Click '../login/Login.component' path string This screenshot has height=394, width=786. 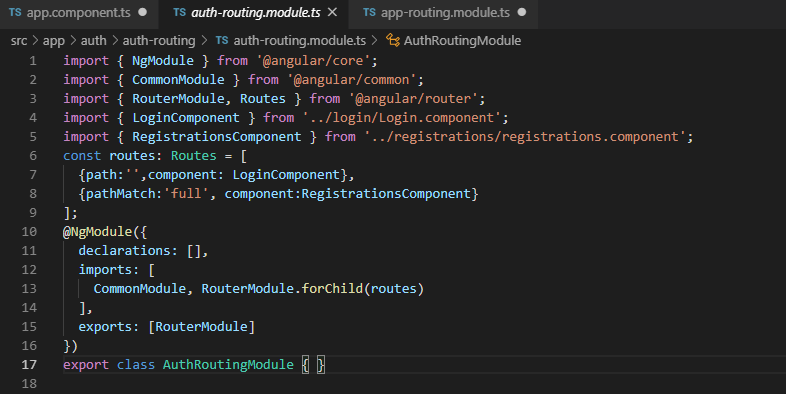click(402, 118)
